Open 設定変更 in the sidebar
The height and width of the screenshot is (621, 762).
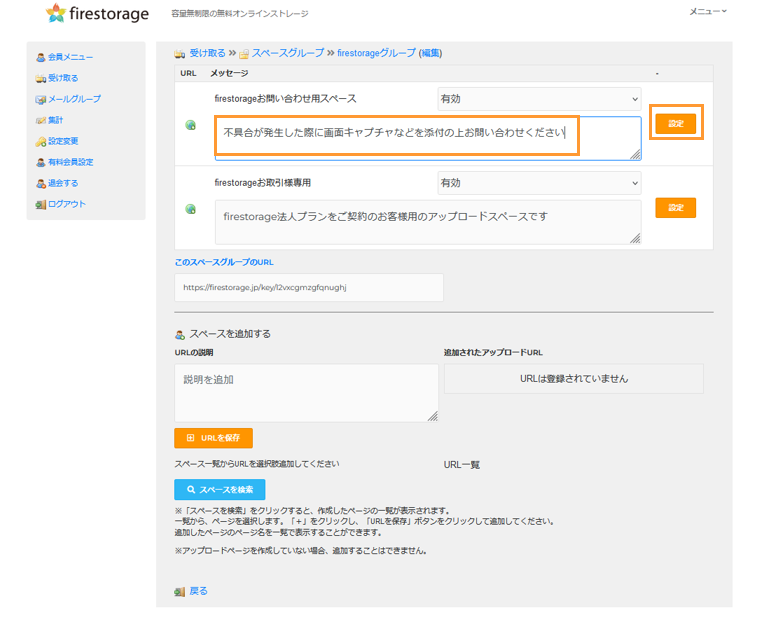pyautogui.click(x=63, y=141)
